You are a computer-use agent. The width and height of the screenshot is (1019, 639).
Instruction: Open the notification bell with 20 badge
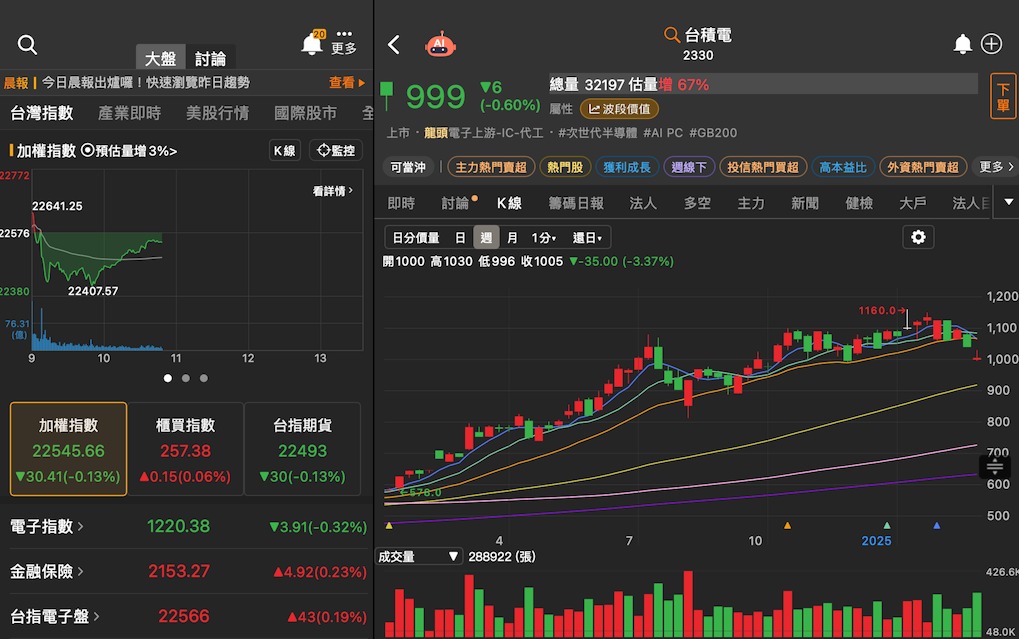pos(311,44)
